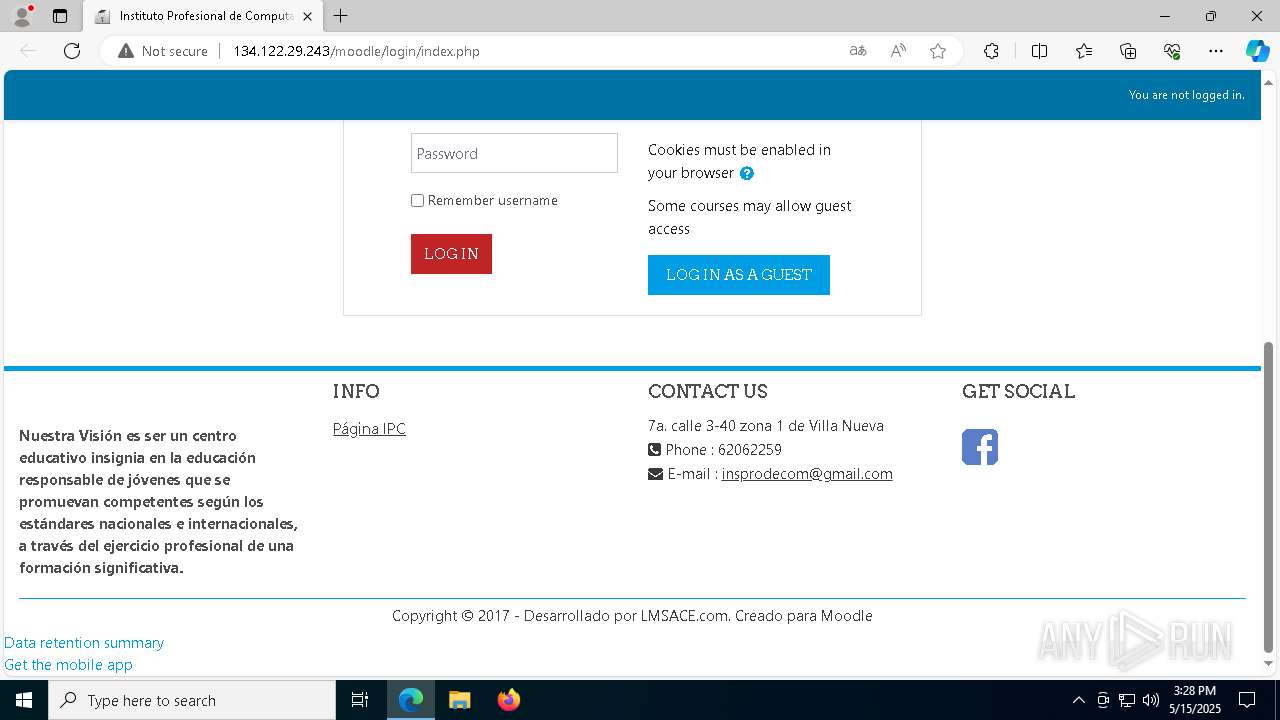Open the Extensions puzzle icon
1280x720 pixels.
991,51
